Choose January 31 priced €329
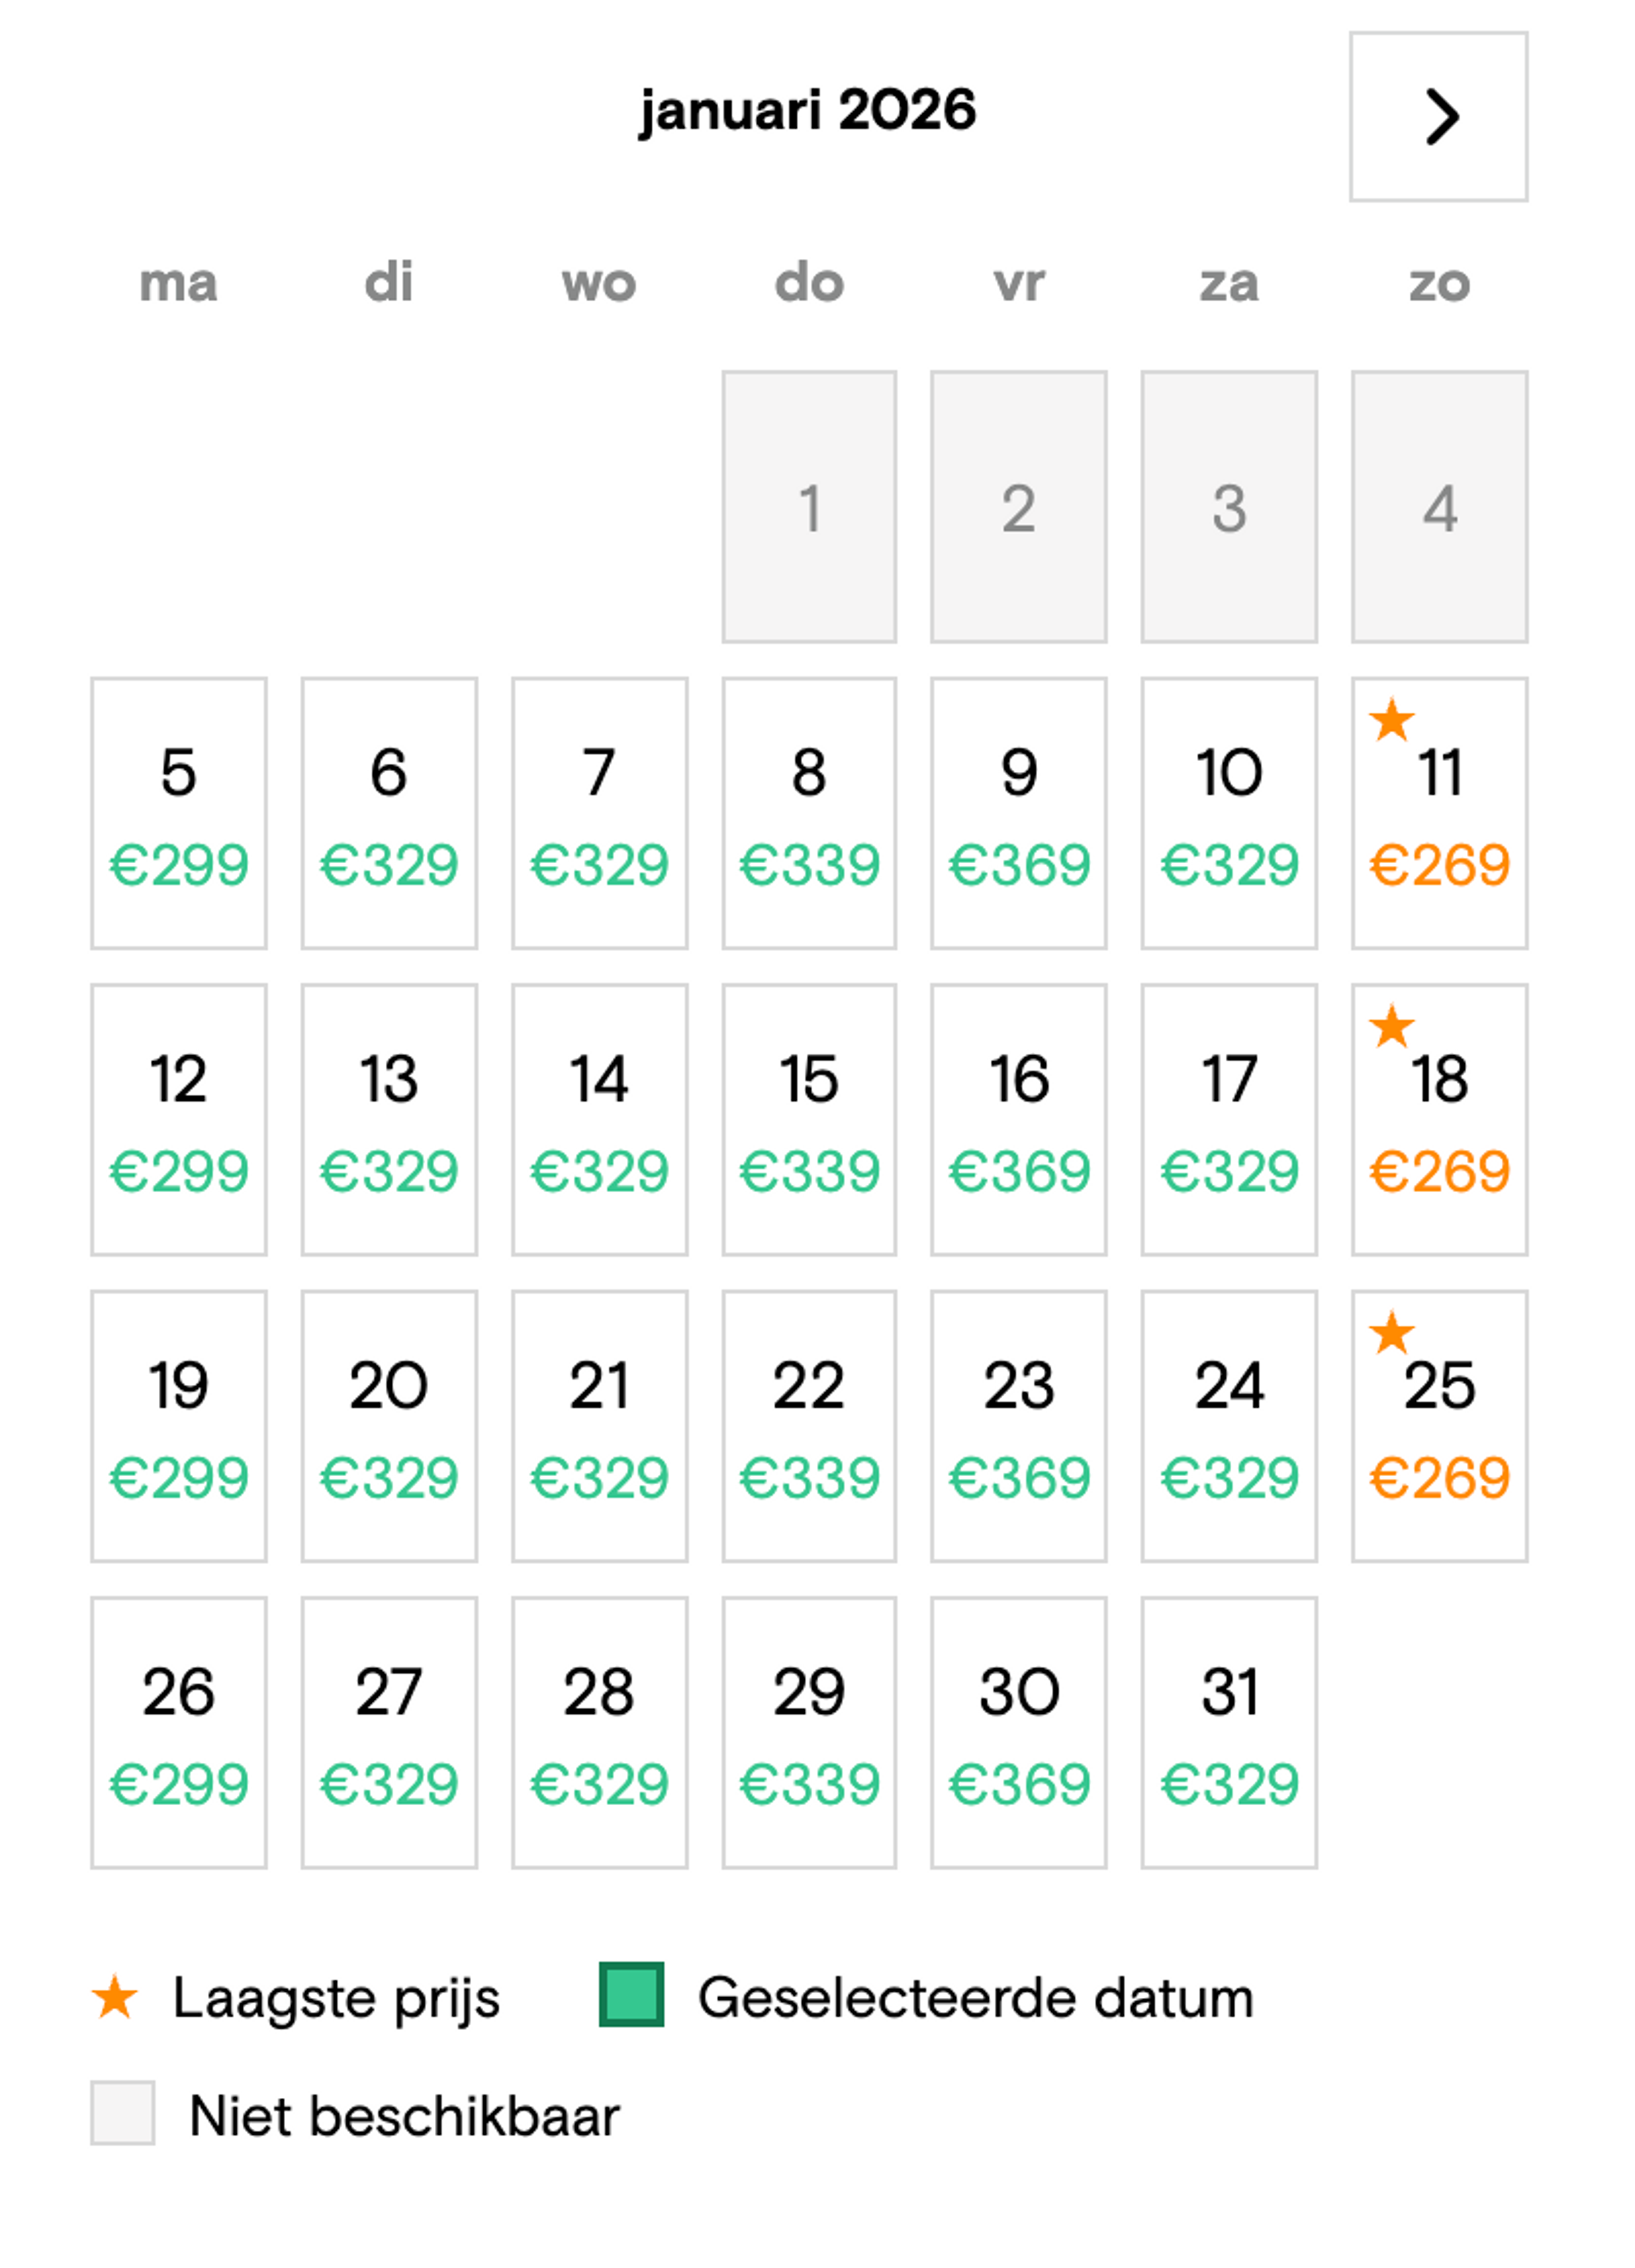This screenshot has height=2268, width=1635. pyautogui.click(x=1229, y=1732)
